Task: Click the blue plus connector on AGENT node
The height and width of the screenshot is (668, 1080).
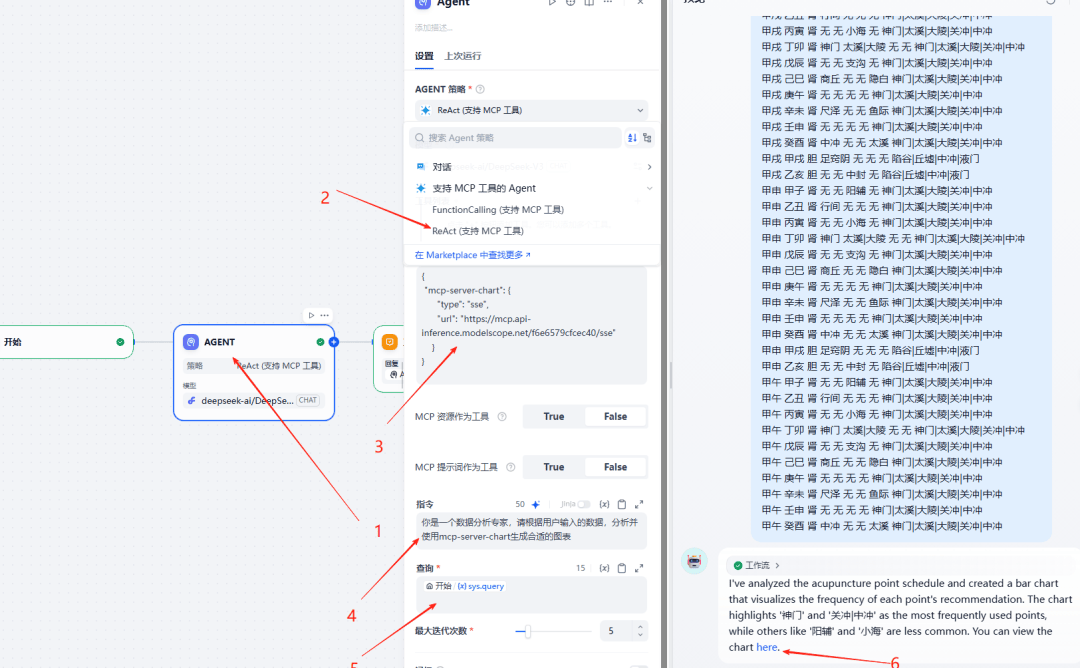Action: (334, 342)
